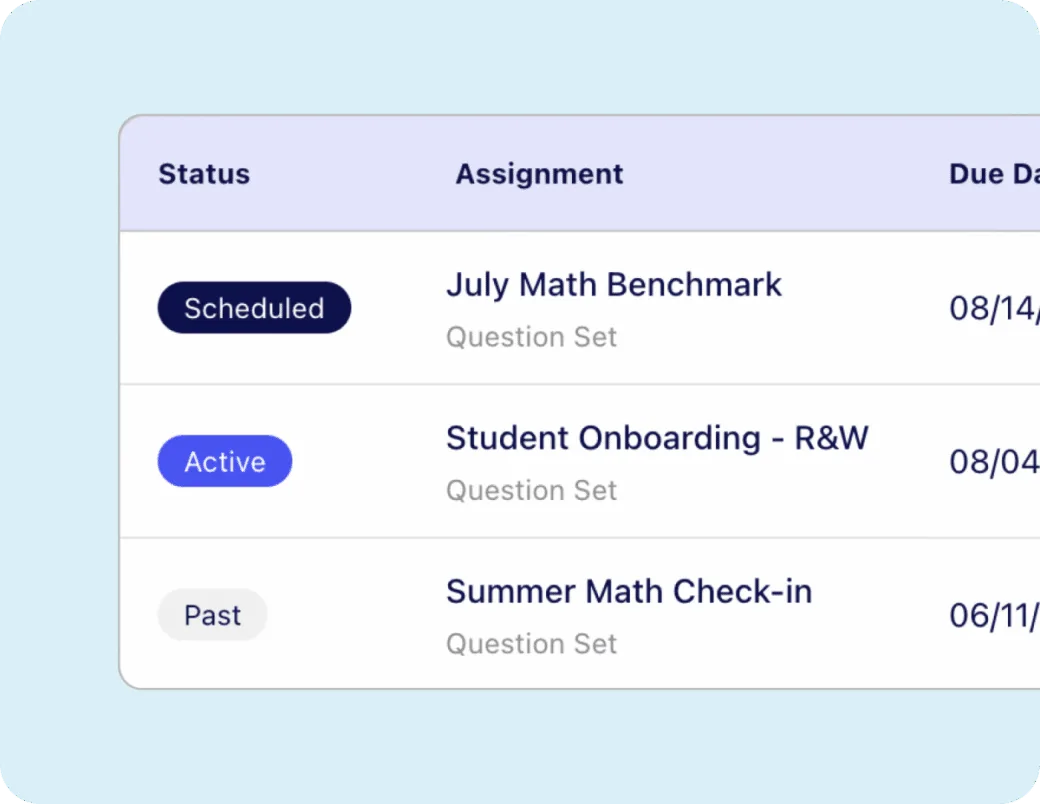Image resolution: width=1040 pixels, height=804 pixels.
Task: Click Question Set under July Math Benchmark
Action: [x=531, y=337]
